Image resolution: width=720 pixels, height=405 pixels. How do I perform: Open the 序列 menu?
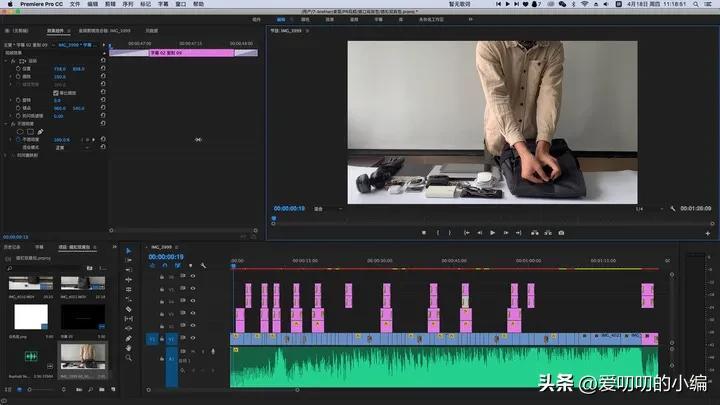pos(128,4)
